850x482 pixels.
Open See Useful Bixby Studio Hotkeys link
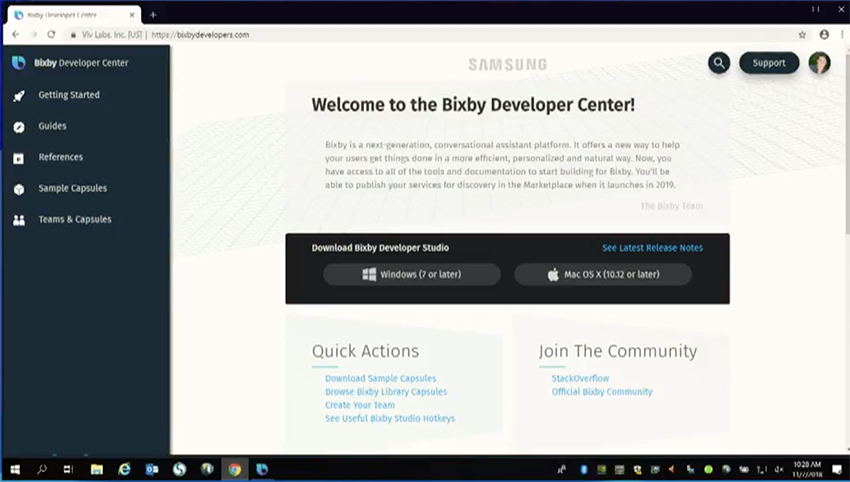pyautogui.click(x=390, y=419)
